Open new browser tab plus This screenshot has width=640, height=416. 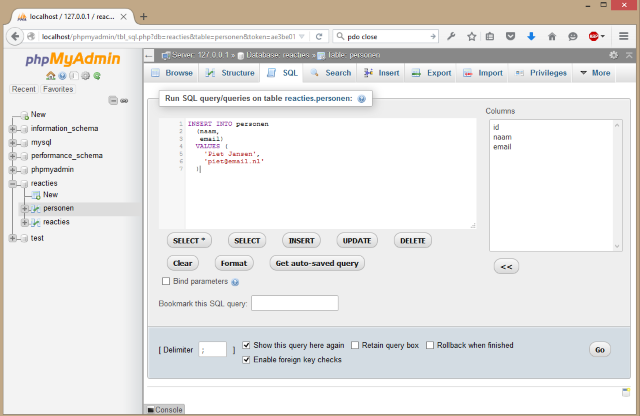tap(143, 16)
